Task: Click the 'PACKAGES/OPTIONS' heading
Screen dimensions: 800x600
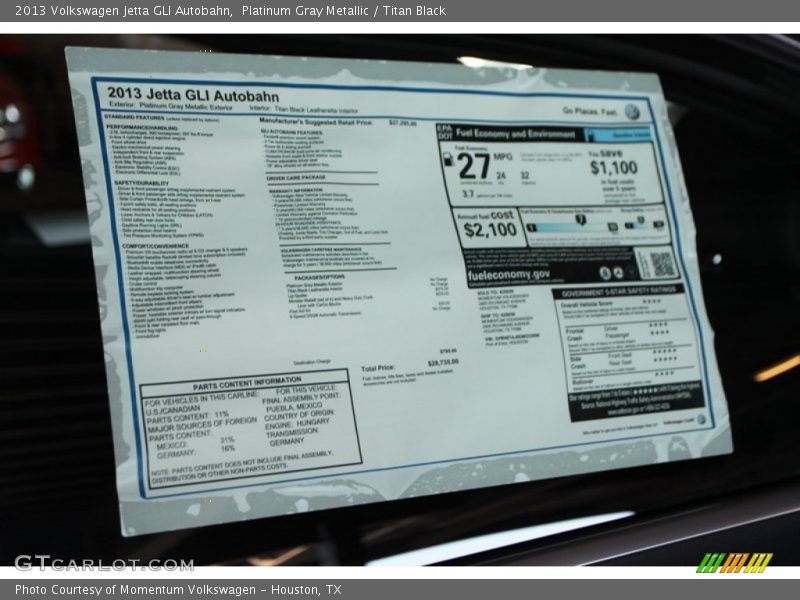Action: click(x=319, y=277)
